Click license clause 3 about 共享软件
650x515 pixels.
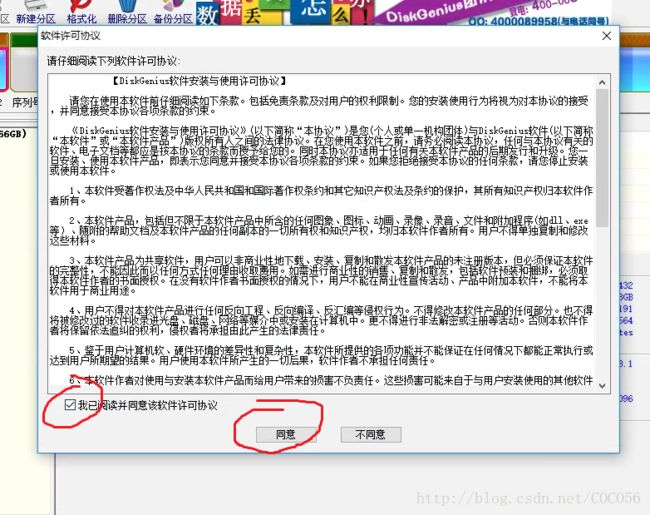[x=321, y=275]
